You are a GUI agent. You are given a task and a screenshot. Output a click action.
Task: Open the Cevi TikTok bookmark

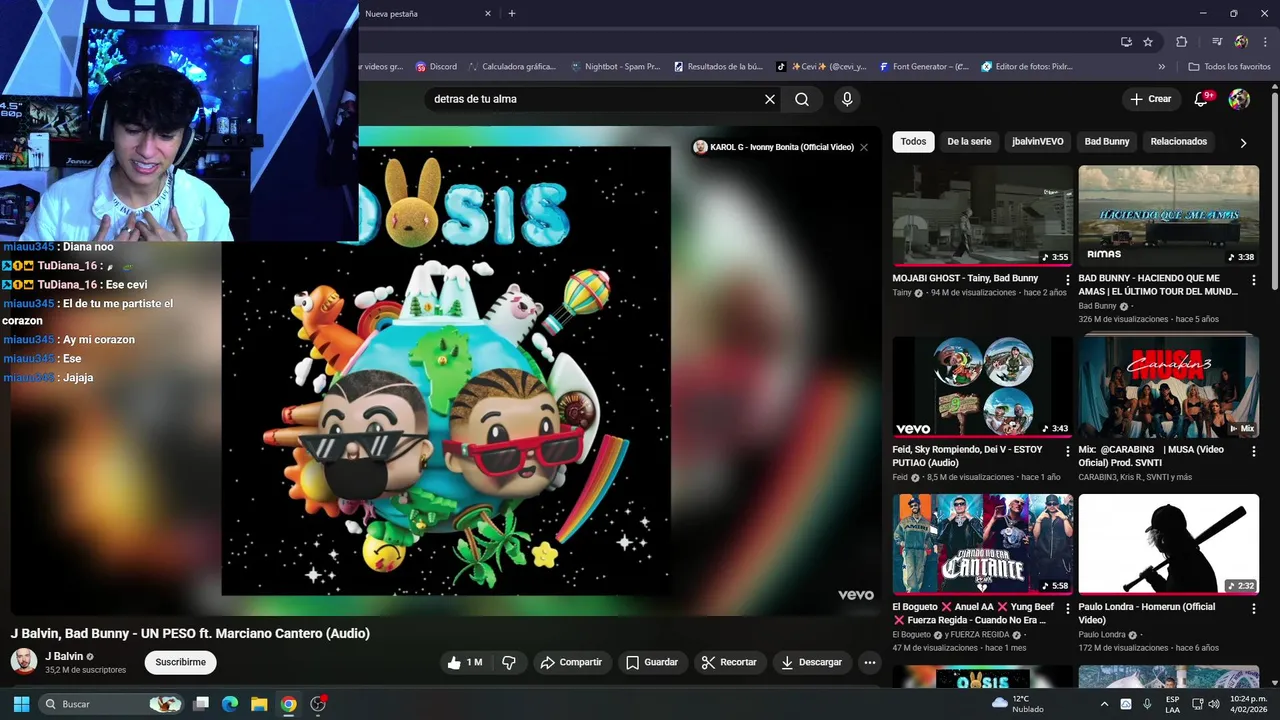[821, 67]
